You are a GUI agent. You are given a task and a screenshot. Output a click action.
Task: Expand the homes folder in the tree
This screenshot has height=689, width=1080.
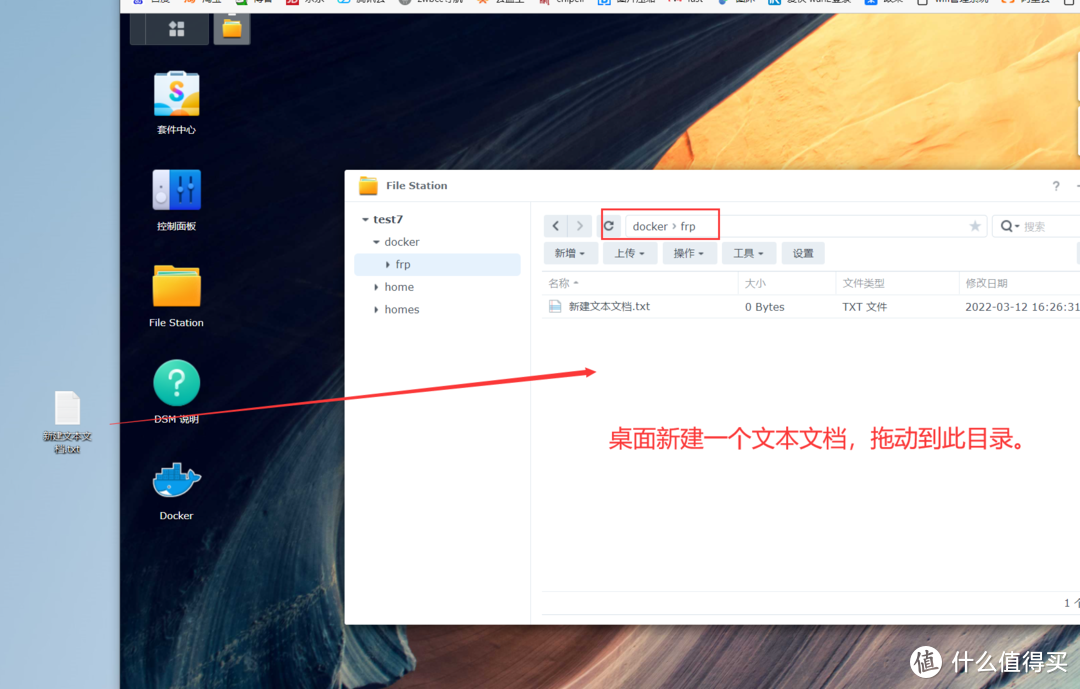click(377, 310)
